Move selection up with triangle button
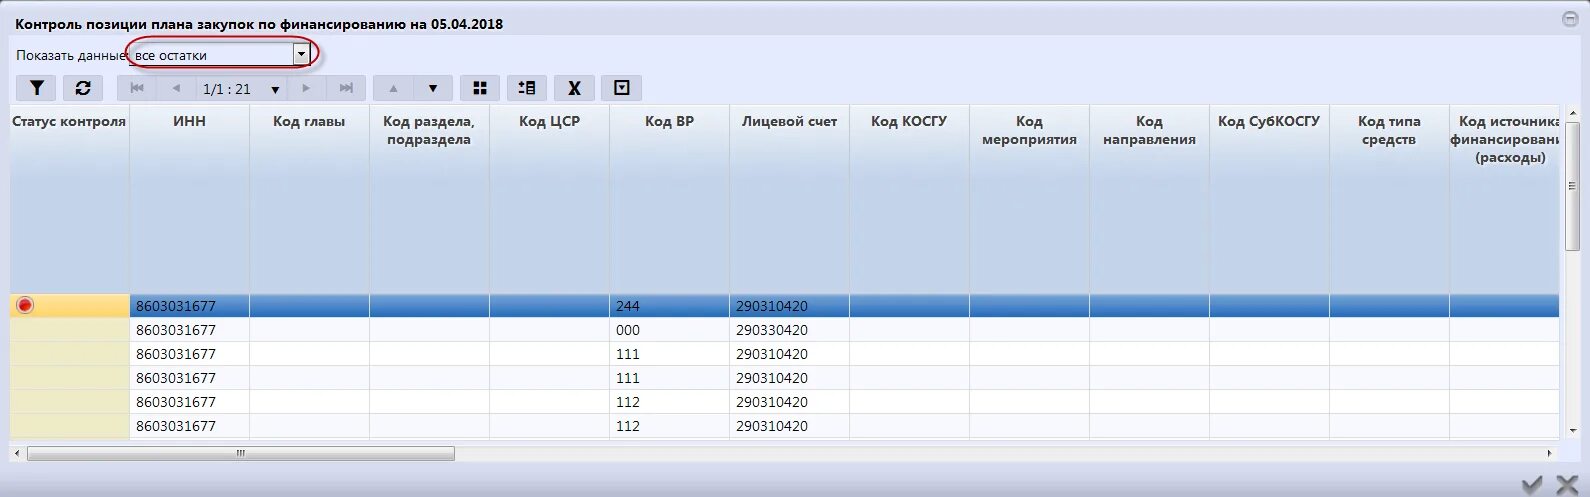The width and height of the screenshot is (1590, 497). (x=393, y=88)
